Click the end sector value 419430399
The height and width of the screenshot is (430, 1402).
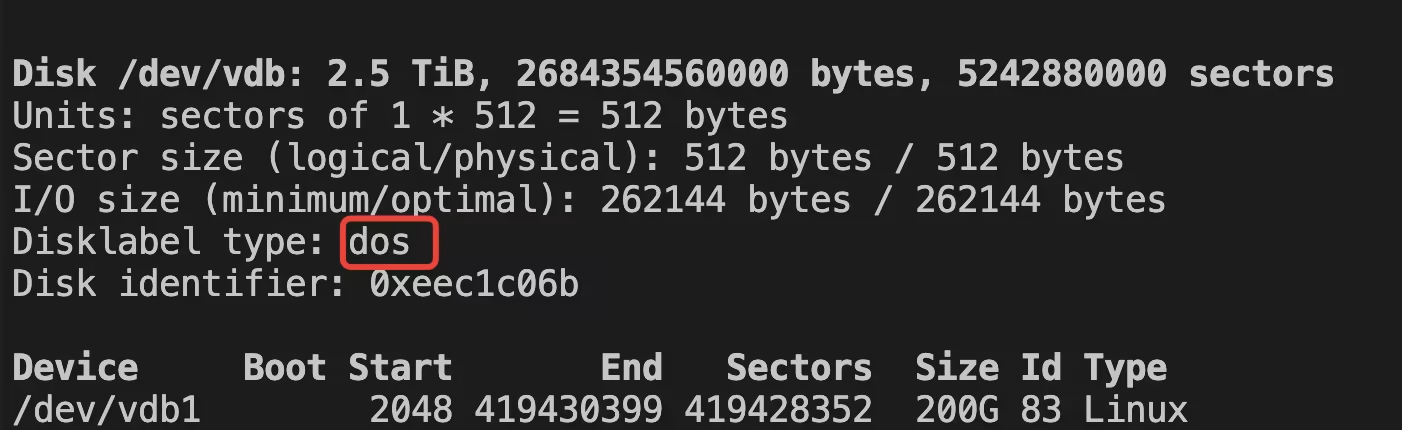(568, 410)
